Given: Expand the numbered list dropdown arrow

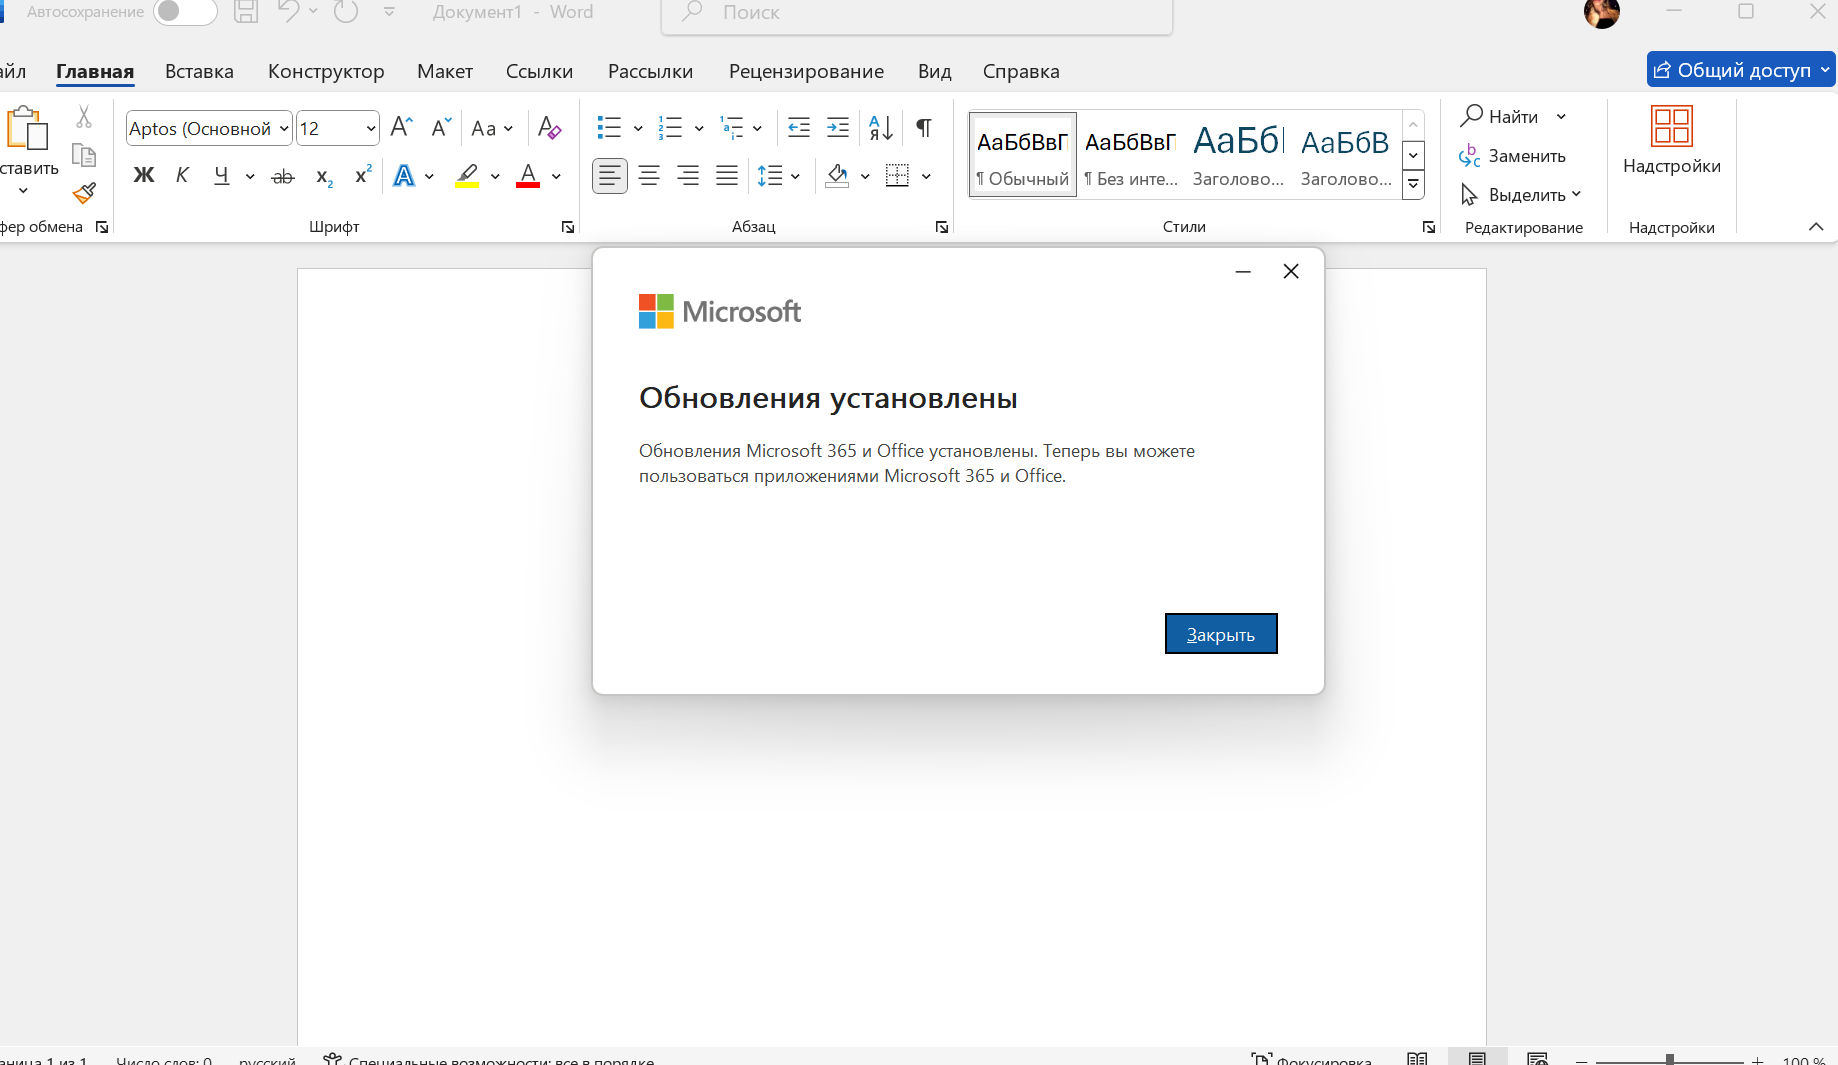Looking at the screenshot, I should tap(699, 128).
